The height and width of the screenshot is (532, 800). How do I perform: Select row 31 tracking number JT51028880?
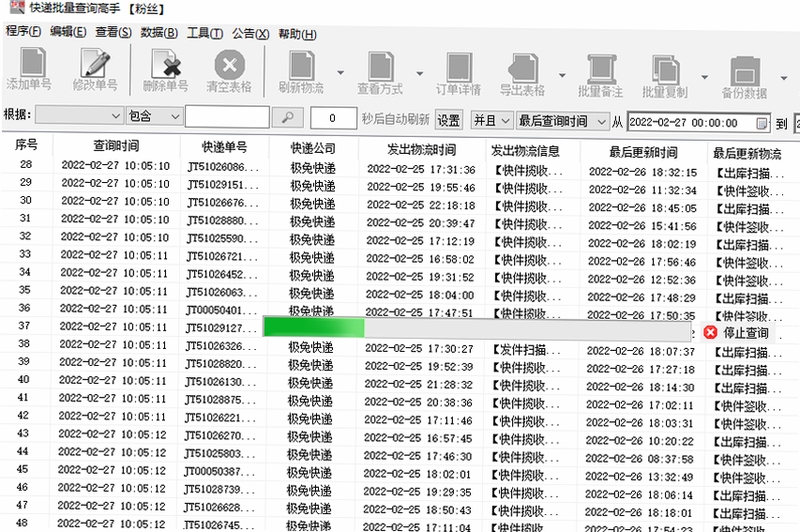(222, 221)
